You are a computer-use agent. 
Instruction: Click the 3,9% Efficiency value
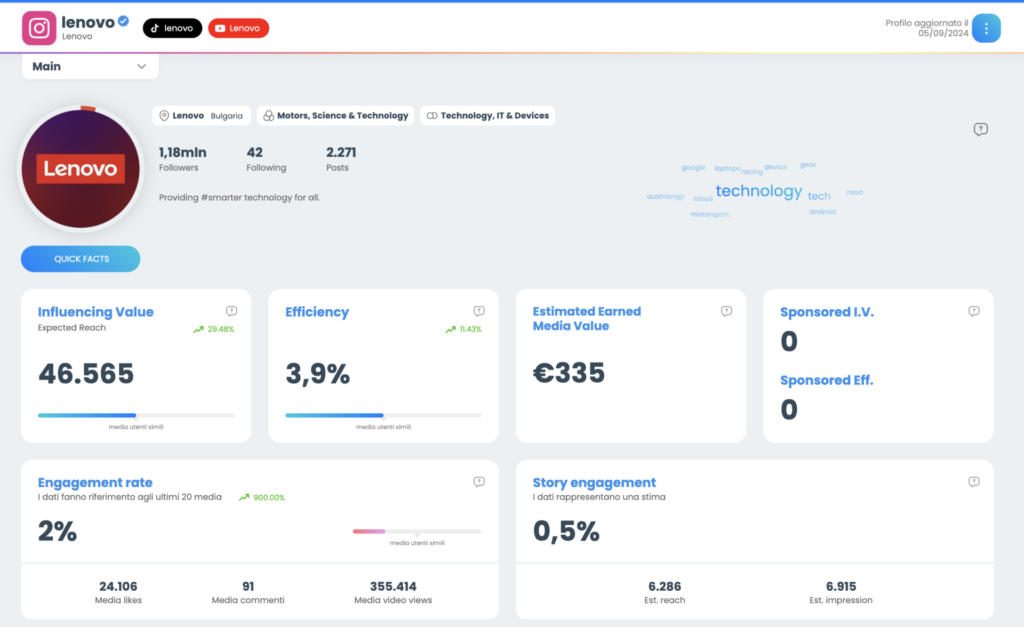click(317, 374)
